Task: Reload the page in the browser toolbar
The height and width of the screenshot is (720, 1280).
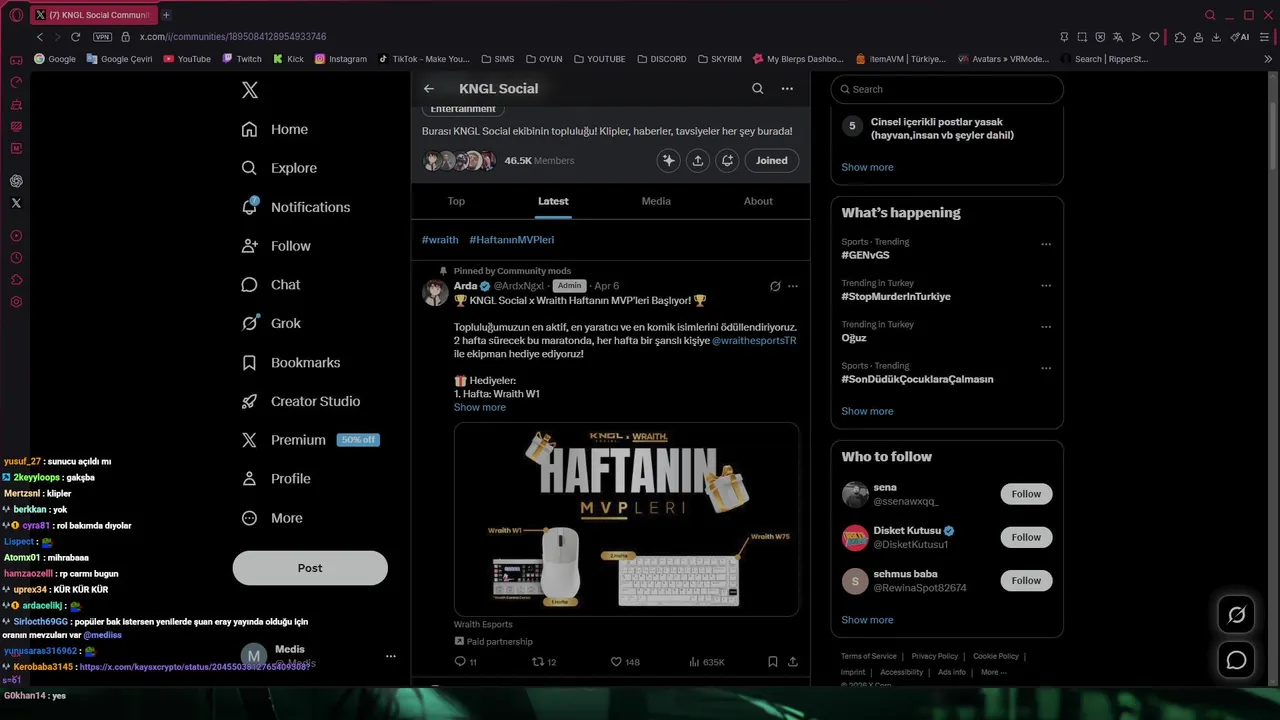Action: tap(75, 37)
